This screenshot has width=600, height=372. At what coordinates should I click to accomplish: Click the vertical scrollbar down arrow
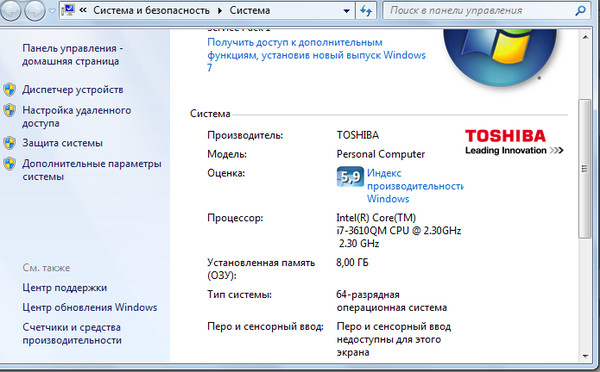point(585,356)
